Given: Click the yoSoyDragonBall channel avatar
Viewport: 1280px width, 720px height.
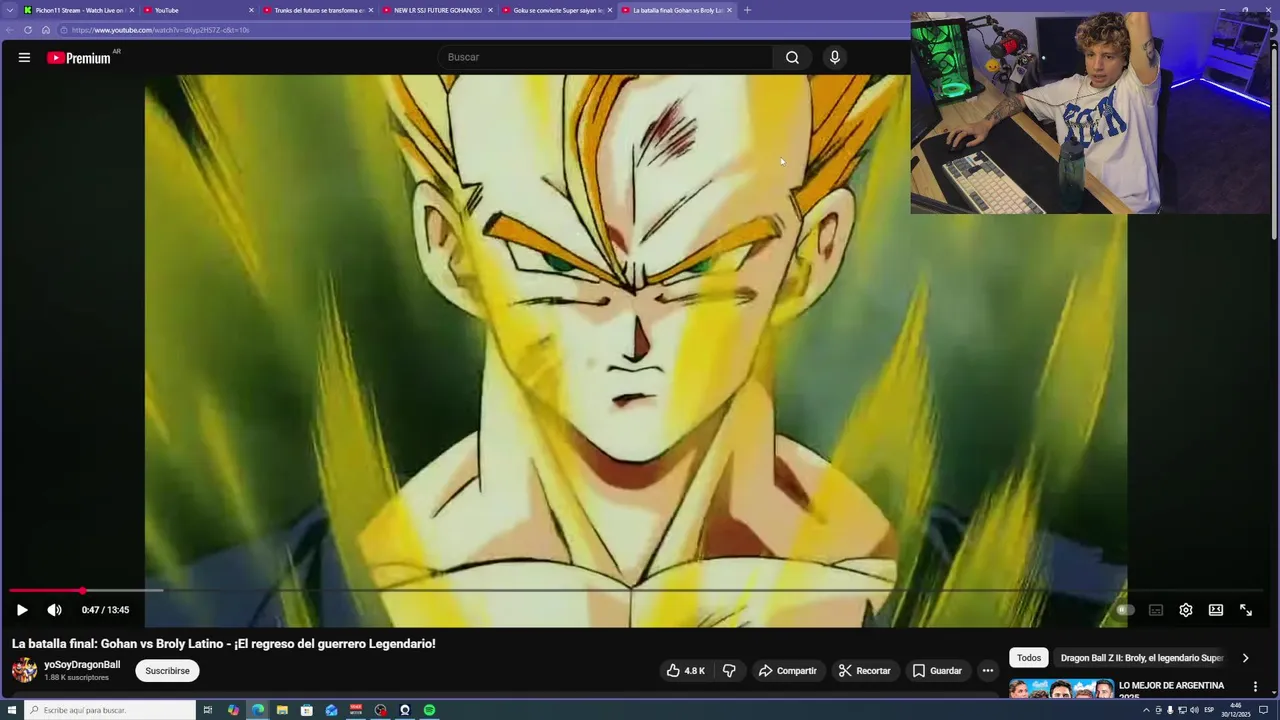Looking at the screenshot, I should [x=24, y=671].
